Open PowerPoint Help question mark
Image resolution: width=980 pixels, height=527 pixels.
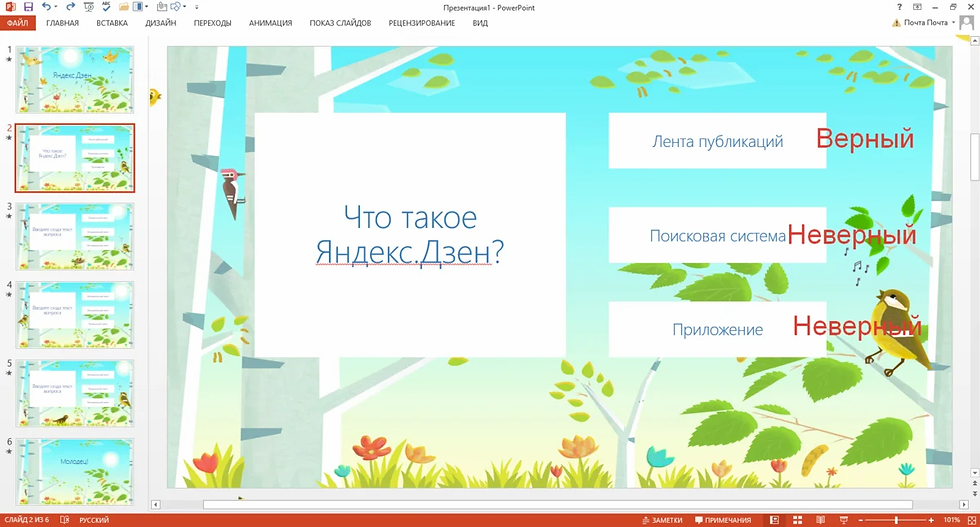pyautogui.click(x=899, y=7)
